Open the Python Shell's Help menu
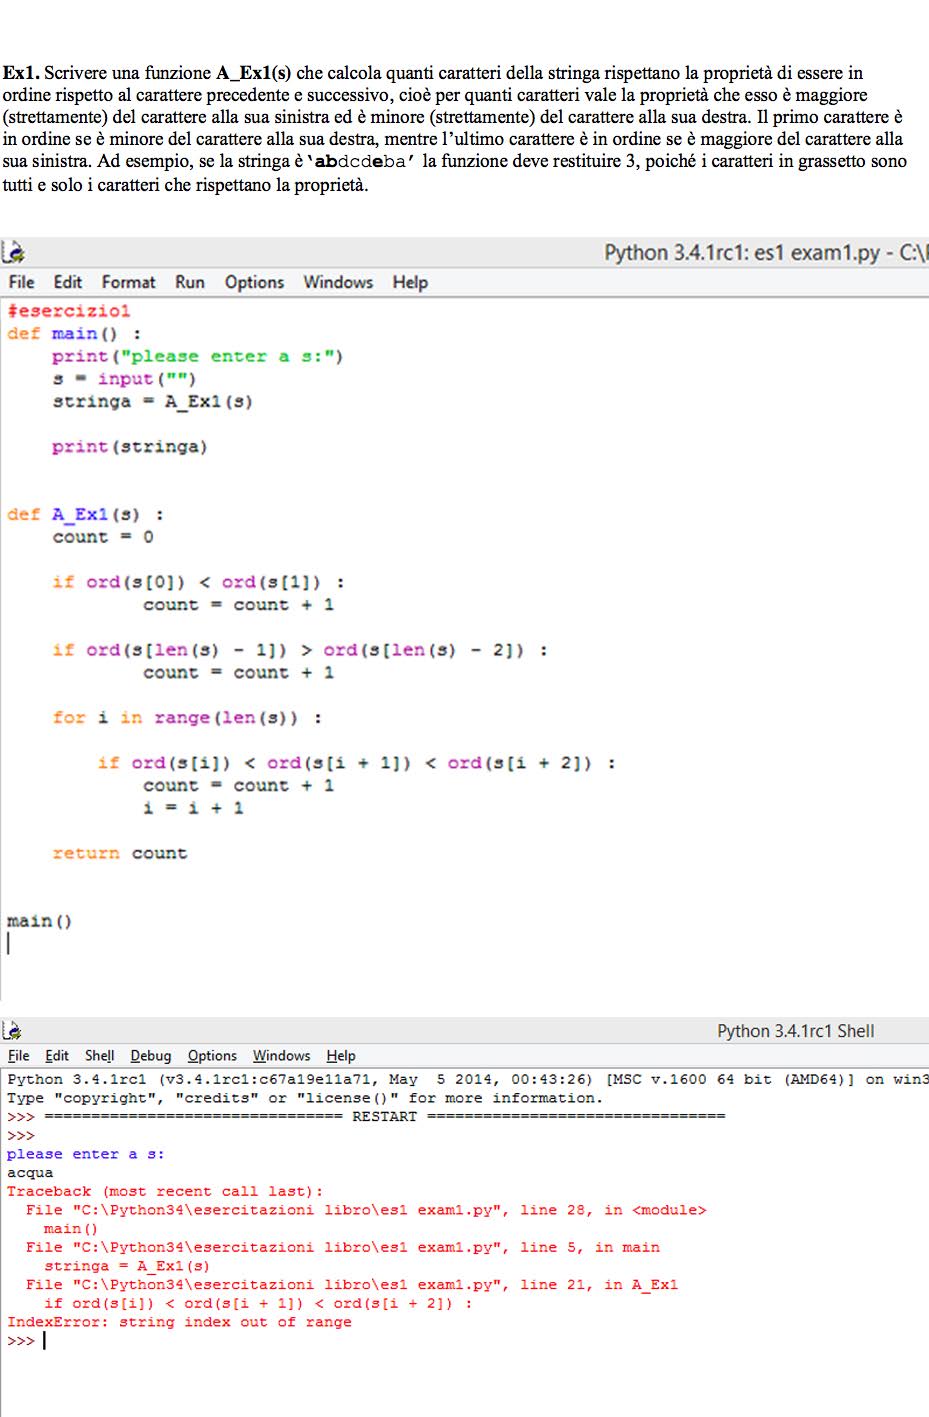 (341, 1055)
